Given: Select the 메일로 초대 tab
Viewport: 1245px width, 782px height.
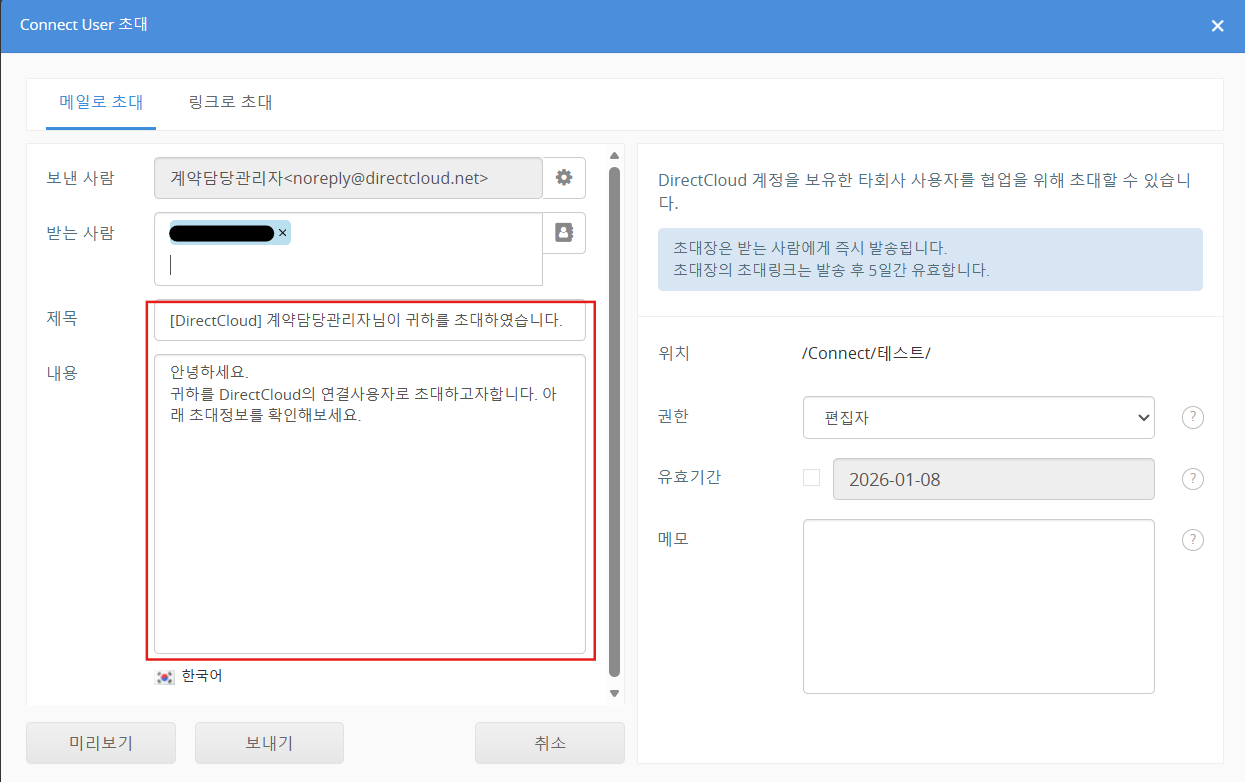Looking at the screenshot, I should click(x=101, y=102).
